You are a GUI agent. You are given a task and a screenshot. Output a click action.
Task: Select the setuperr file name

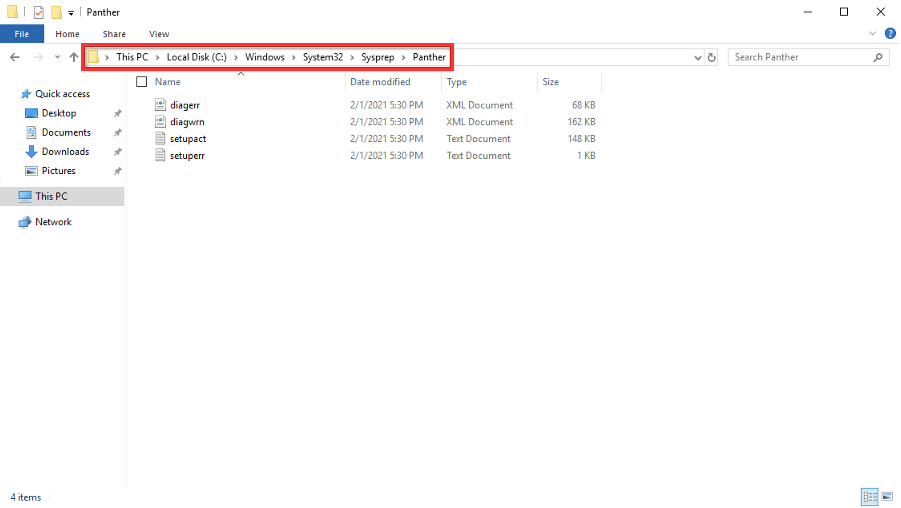(x=187, y=156)
